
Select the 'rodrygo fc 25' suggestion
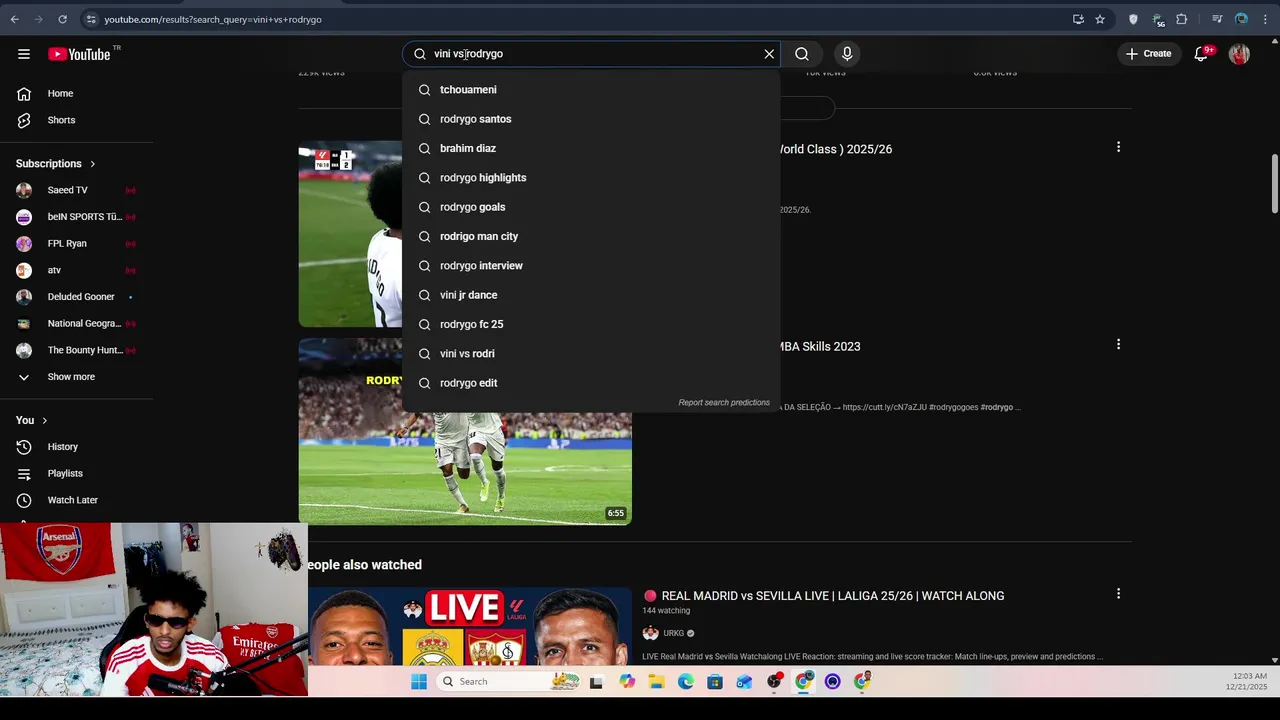591,324
